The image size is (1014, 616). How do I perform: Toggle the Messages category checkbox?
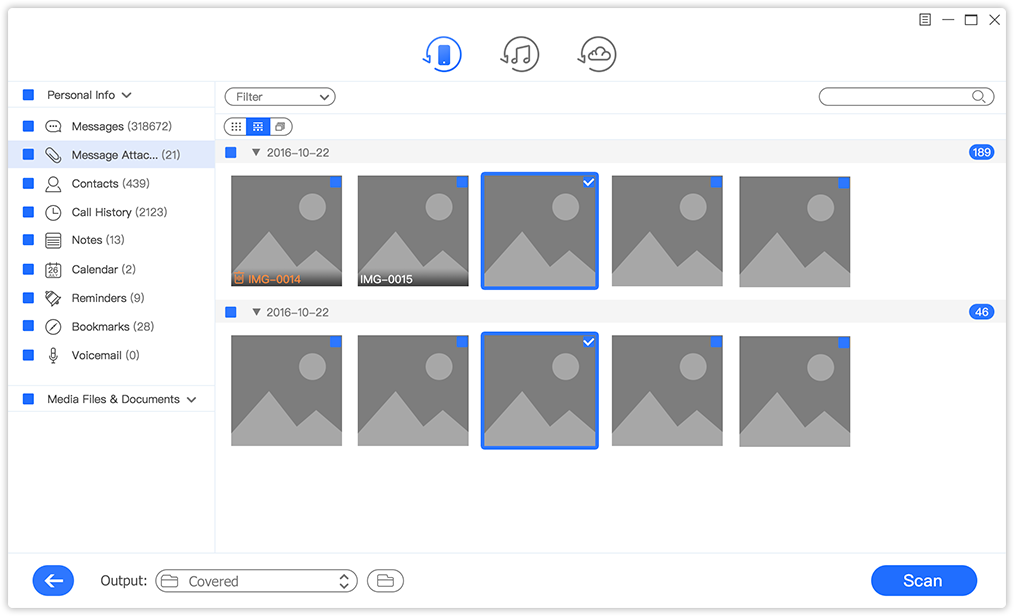pyautogui.click(x=28, y=127)
